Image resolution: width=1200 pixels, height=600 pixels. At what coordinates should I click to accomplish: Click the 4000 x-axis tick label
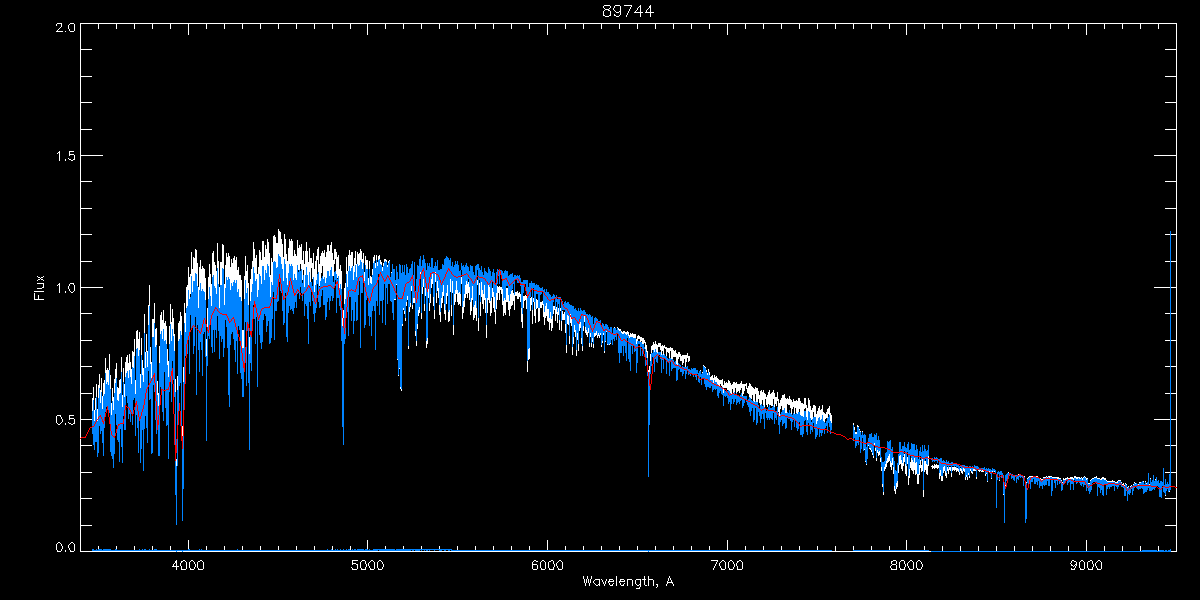(x=188, y=565)
